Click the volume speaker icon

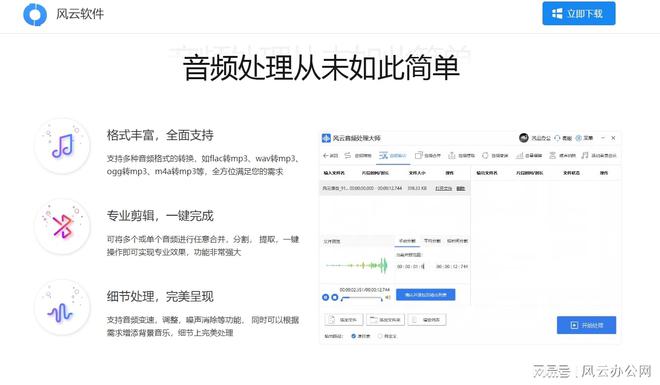coord(388,297)
